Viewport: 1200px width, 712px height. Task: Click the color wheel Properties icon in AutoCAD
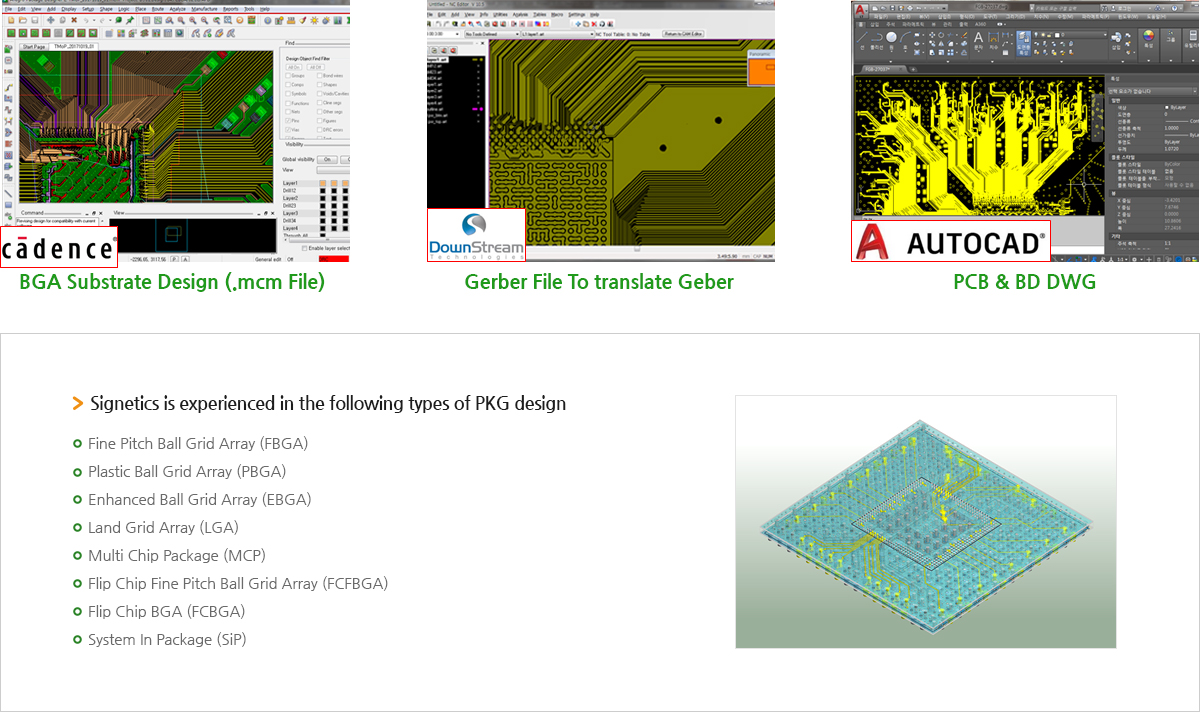1148,37
